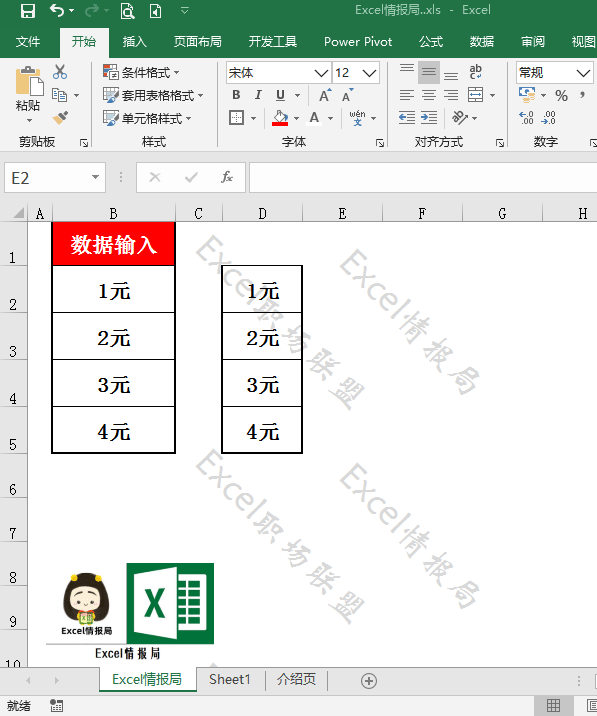597x716 pixels.
Task: Select the red 数据输入 header cell
Action: click(113, 244)
